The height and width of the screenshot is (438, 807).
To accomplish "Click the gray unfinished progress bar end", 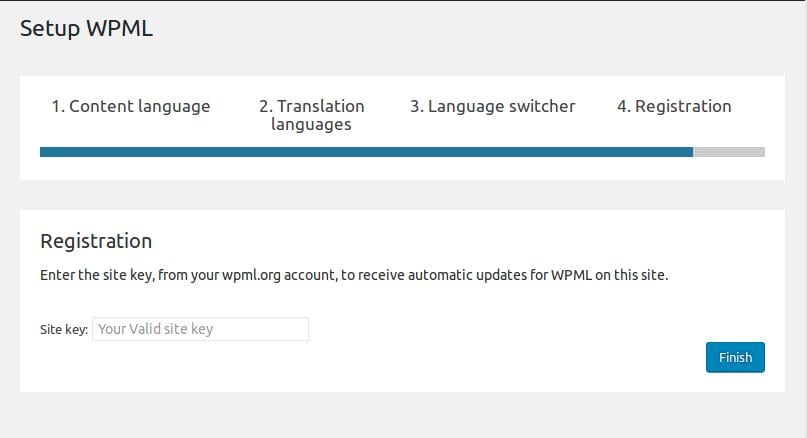I will [x=729, y=152].
